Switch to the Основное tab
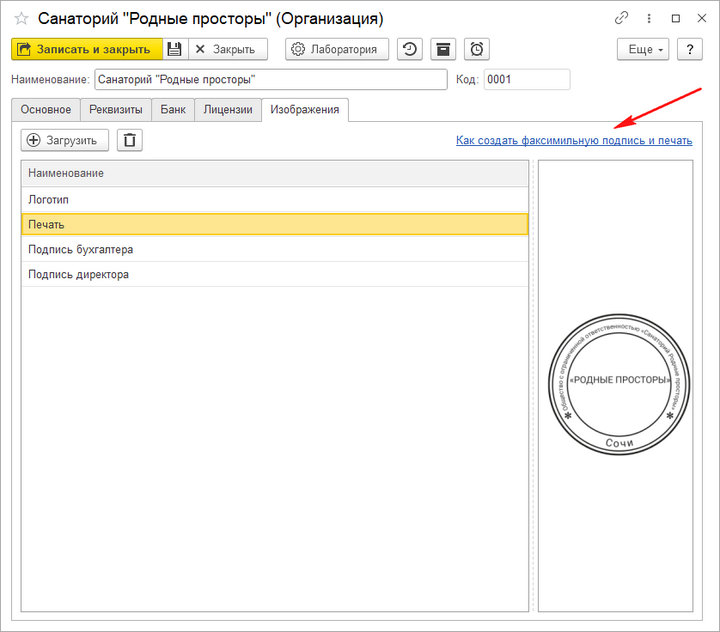This screenshot has height=632, width=720. pyautogui.click(x=46, y=110)
